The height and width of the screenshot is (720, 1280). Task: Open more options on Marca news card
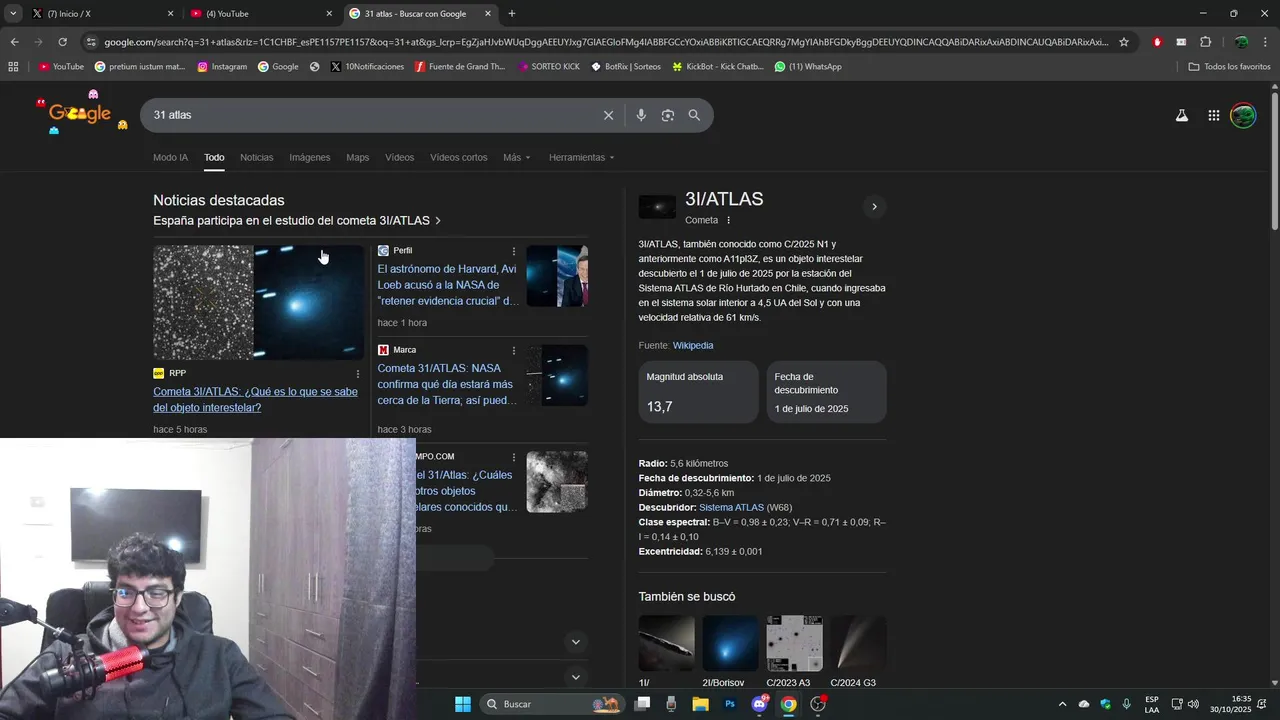[x=514, y=351]
